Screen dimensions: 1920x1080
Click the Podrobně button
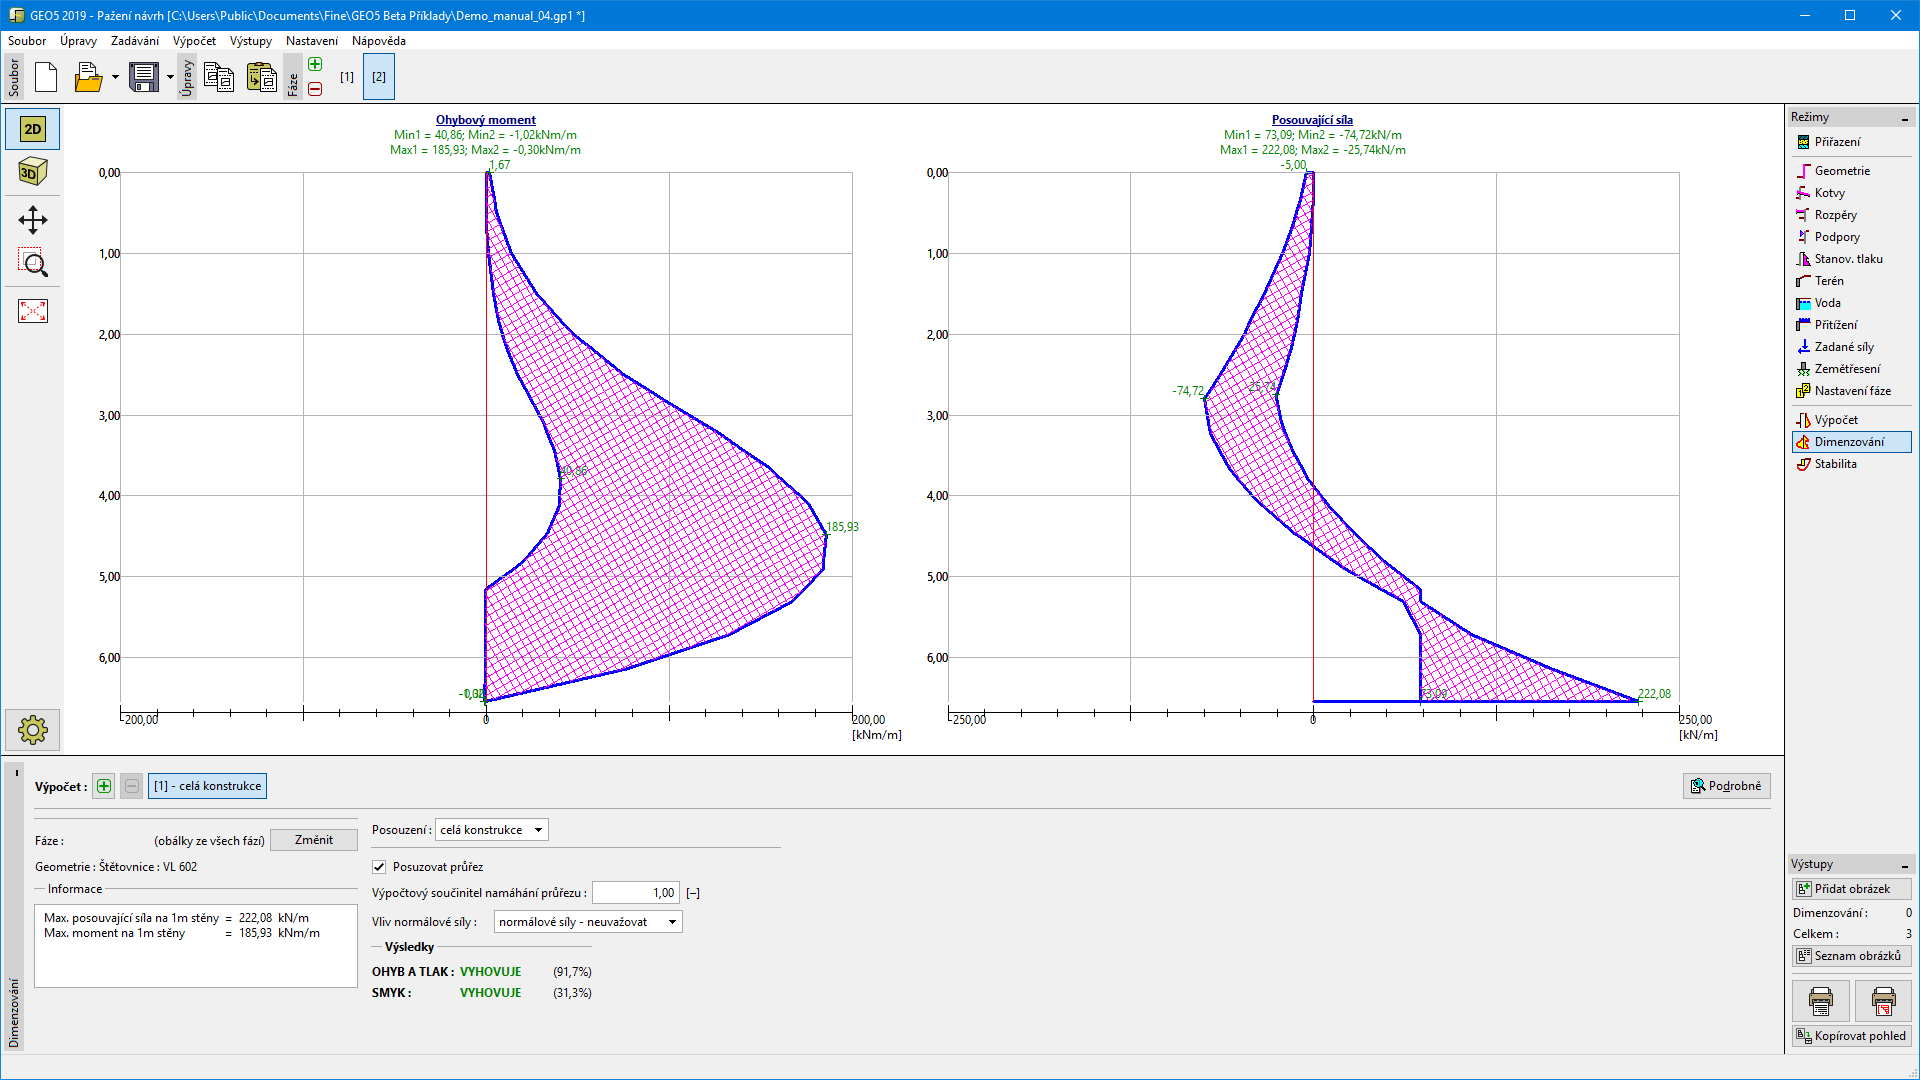coord(1726,786)
